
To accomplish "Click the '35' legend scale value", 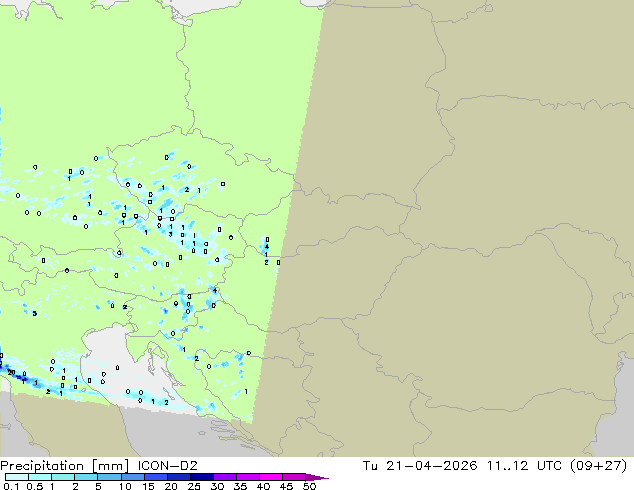I will (x=240, y=486).
